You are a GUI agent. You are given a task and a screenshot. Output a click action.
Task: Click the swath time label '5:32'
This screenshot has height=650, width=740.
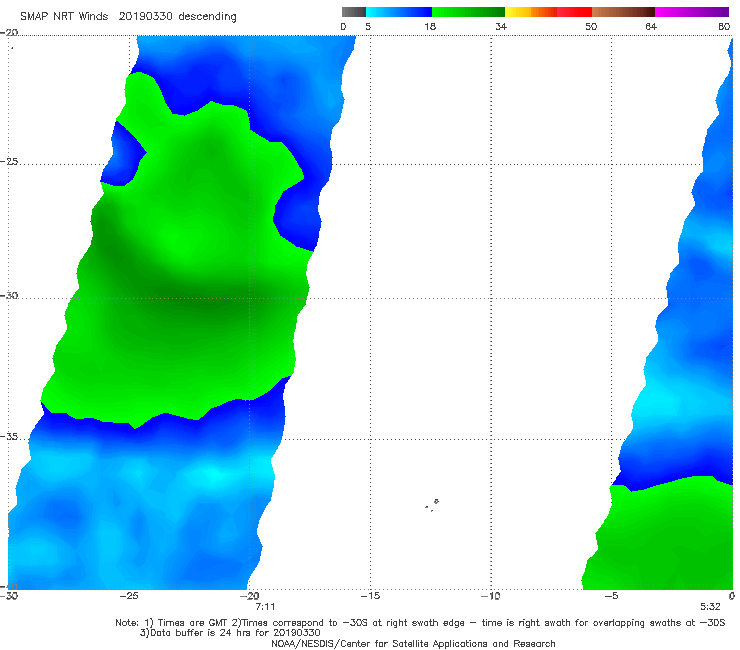710,607
